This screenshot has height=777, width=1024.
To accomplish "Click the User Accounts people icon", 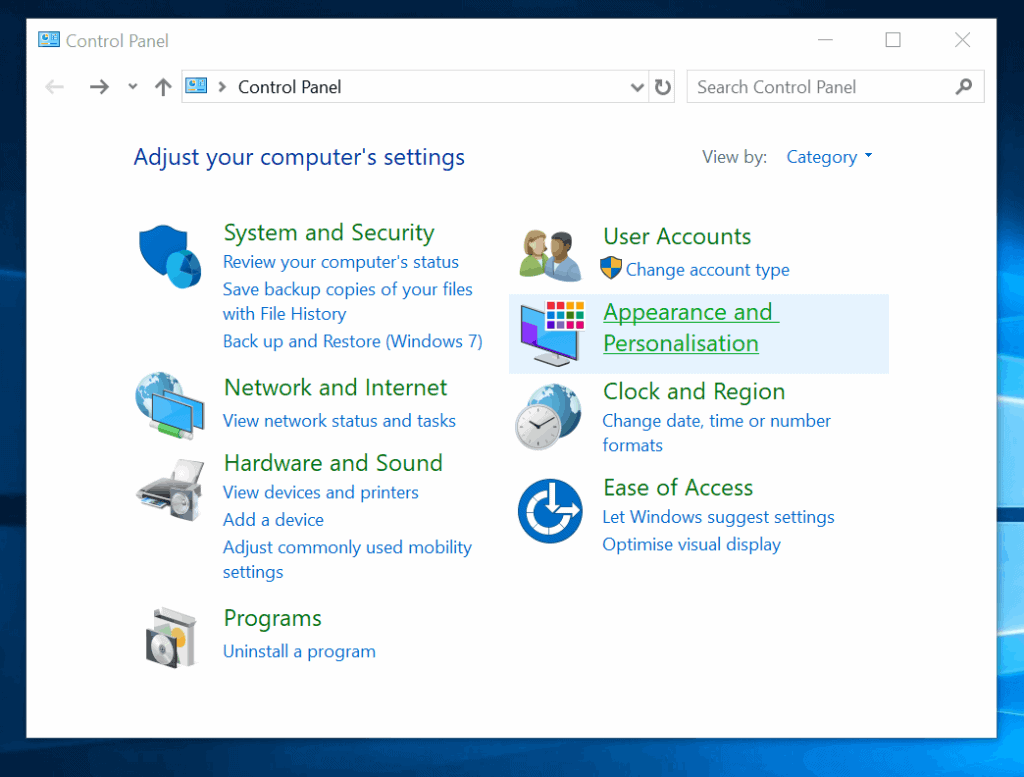I will pos(550,255).
